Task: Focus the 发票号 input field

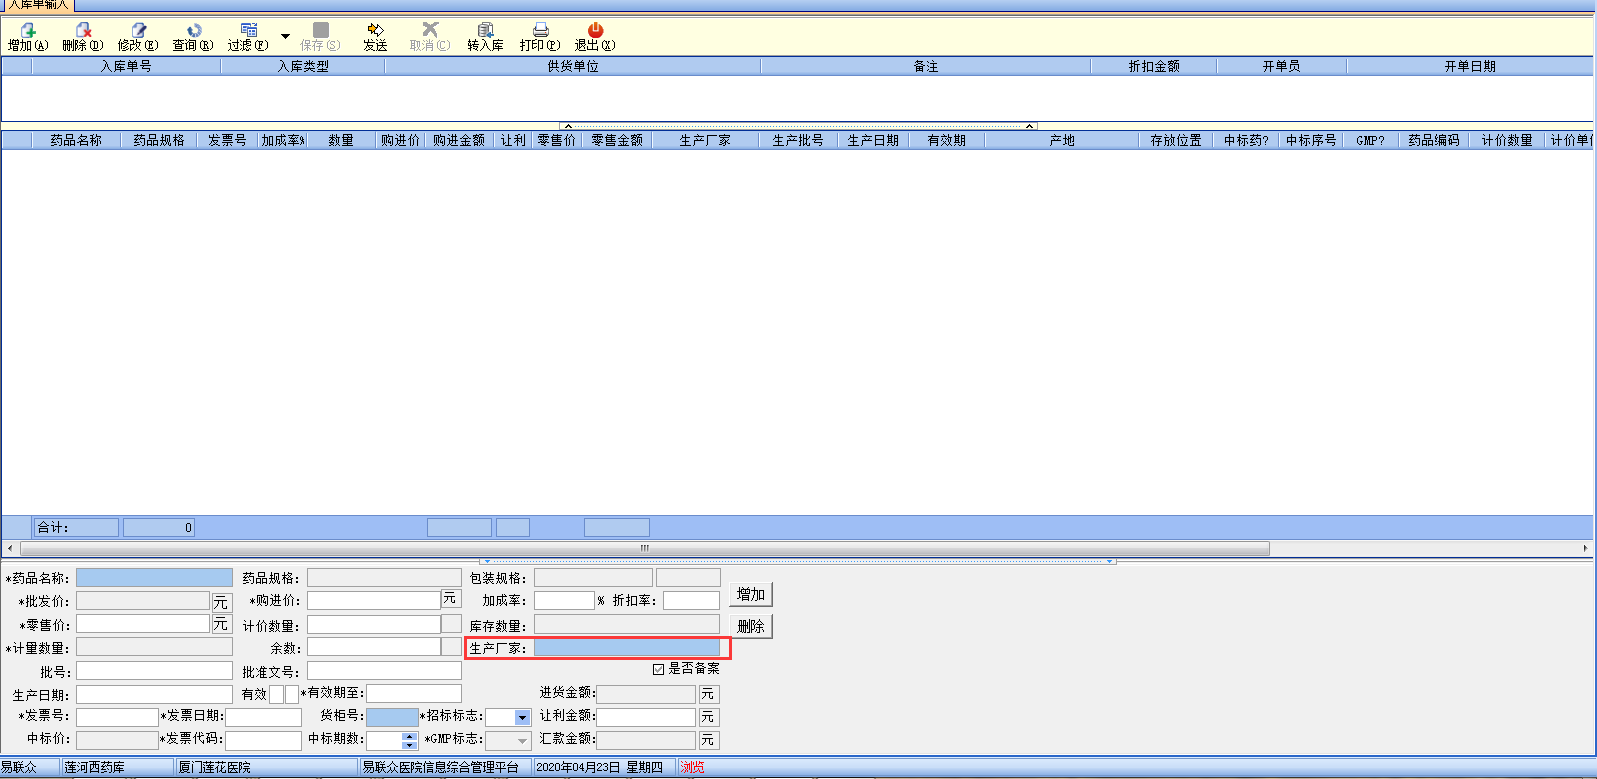Action: pos(117,717)
